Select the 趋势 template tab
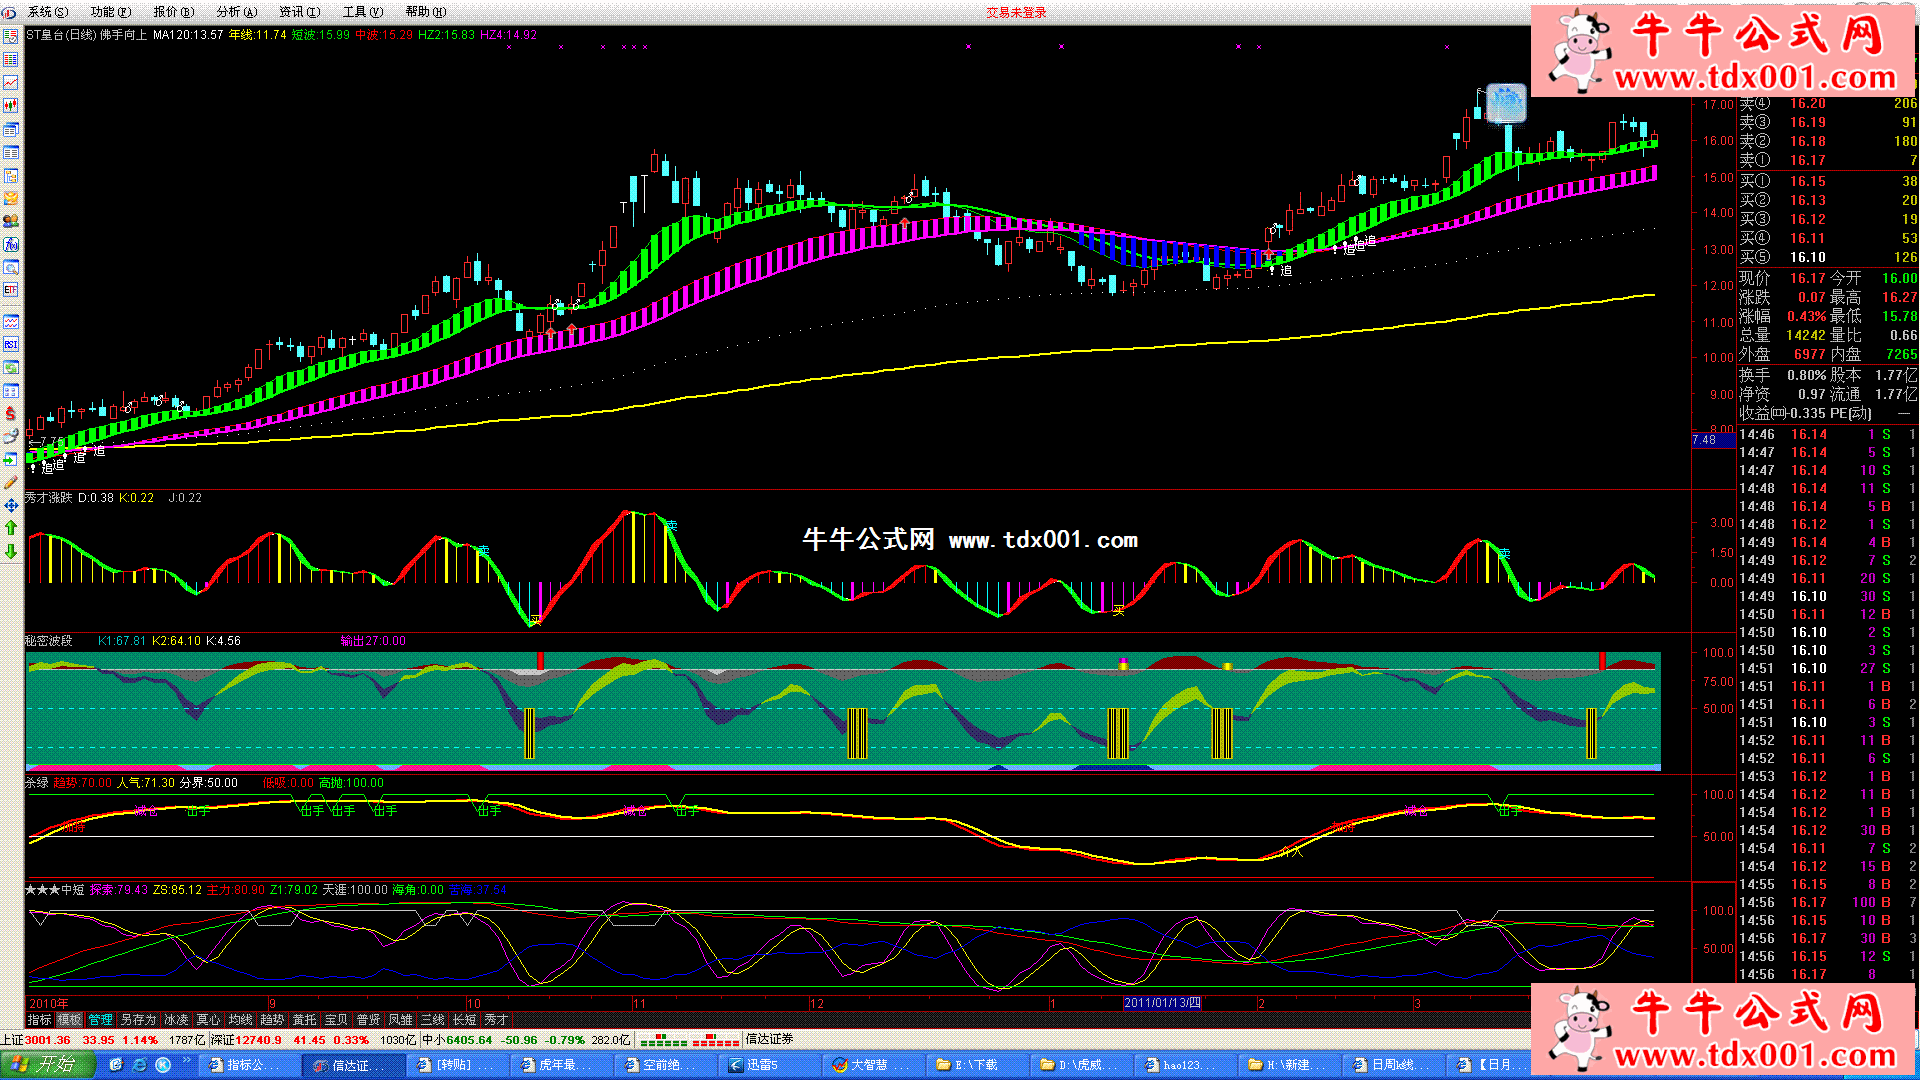This screenshot has height=1080, width=1920. (272, 1020)
